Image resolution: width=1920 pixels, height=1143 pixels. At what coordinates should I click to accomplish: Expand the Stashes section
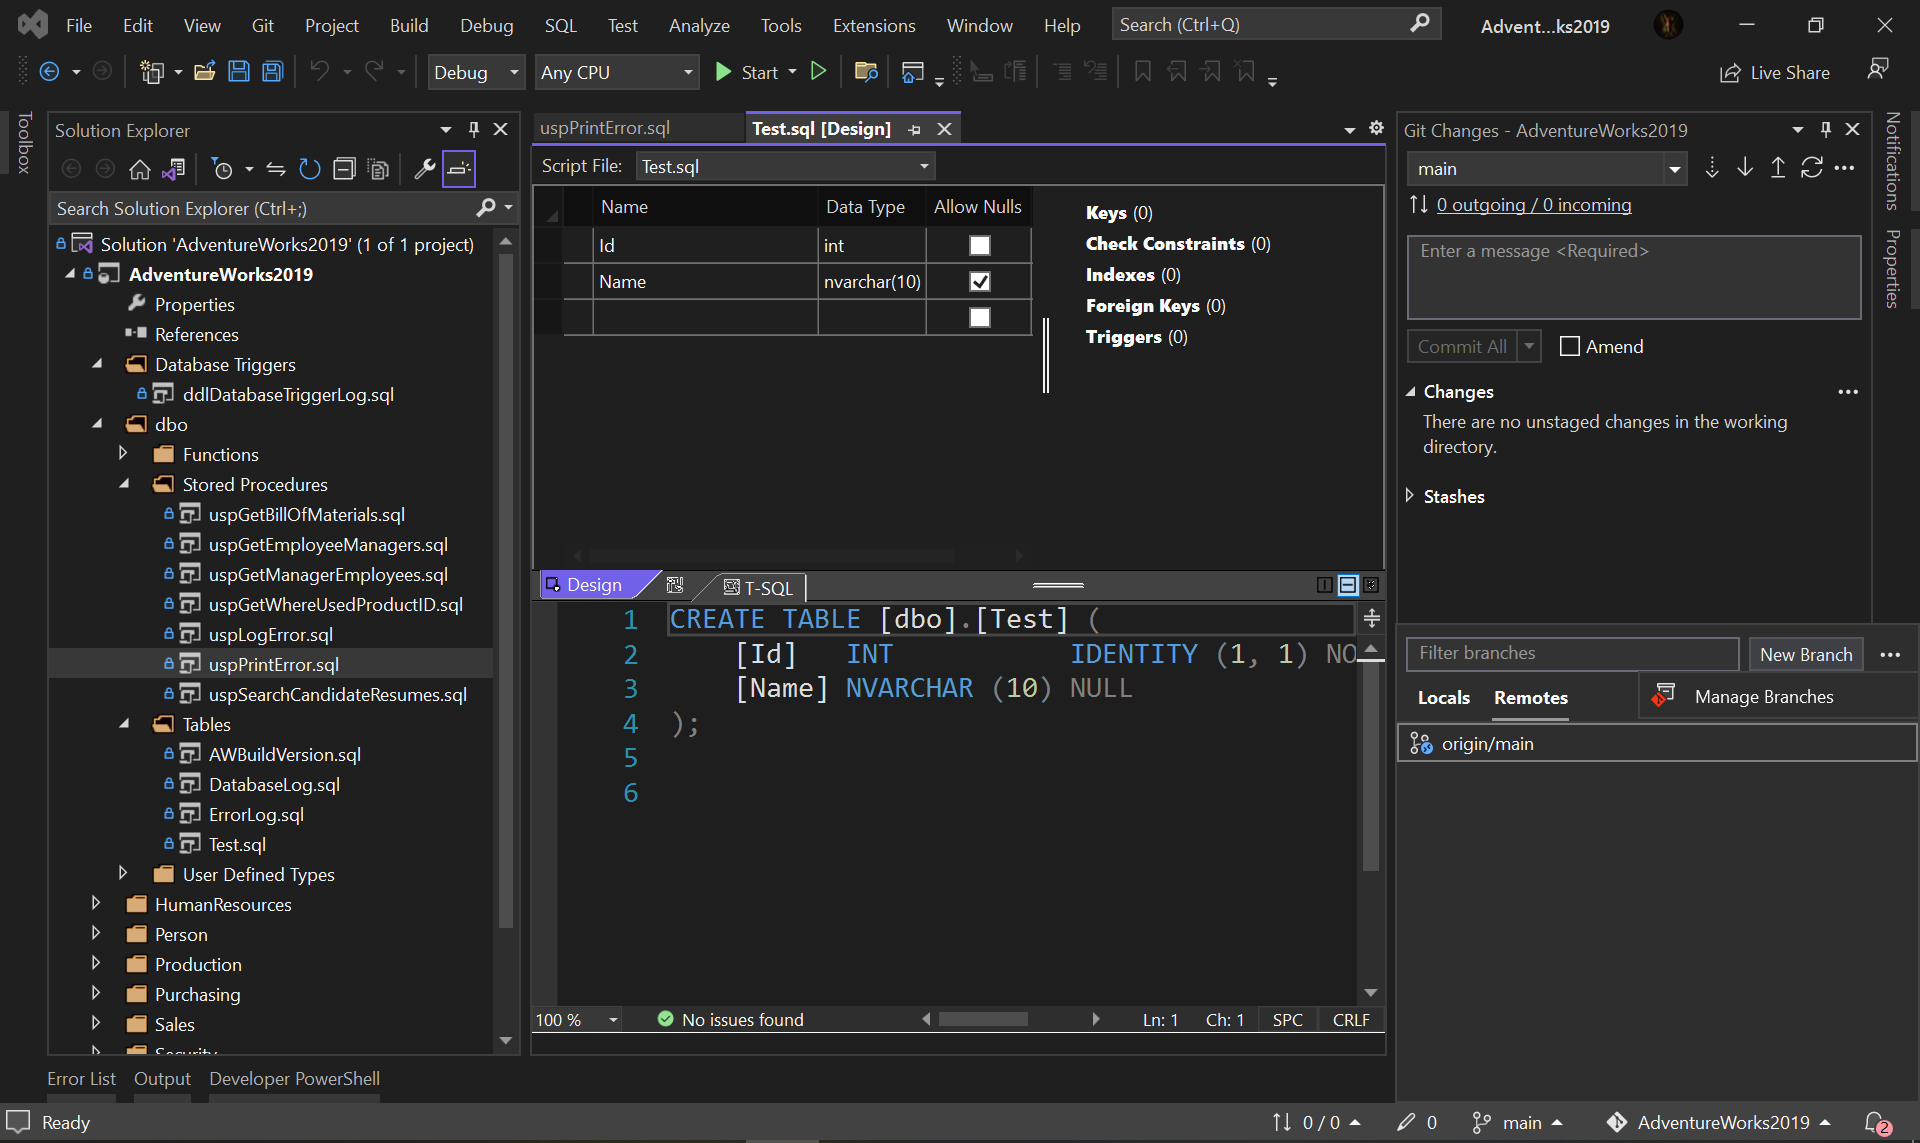(x=1410, y=496)
